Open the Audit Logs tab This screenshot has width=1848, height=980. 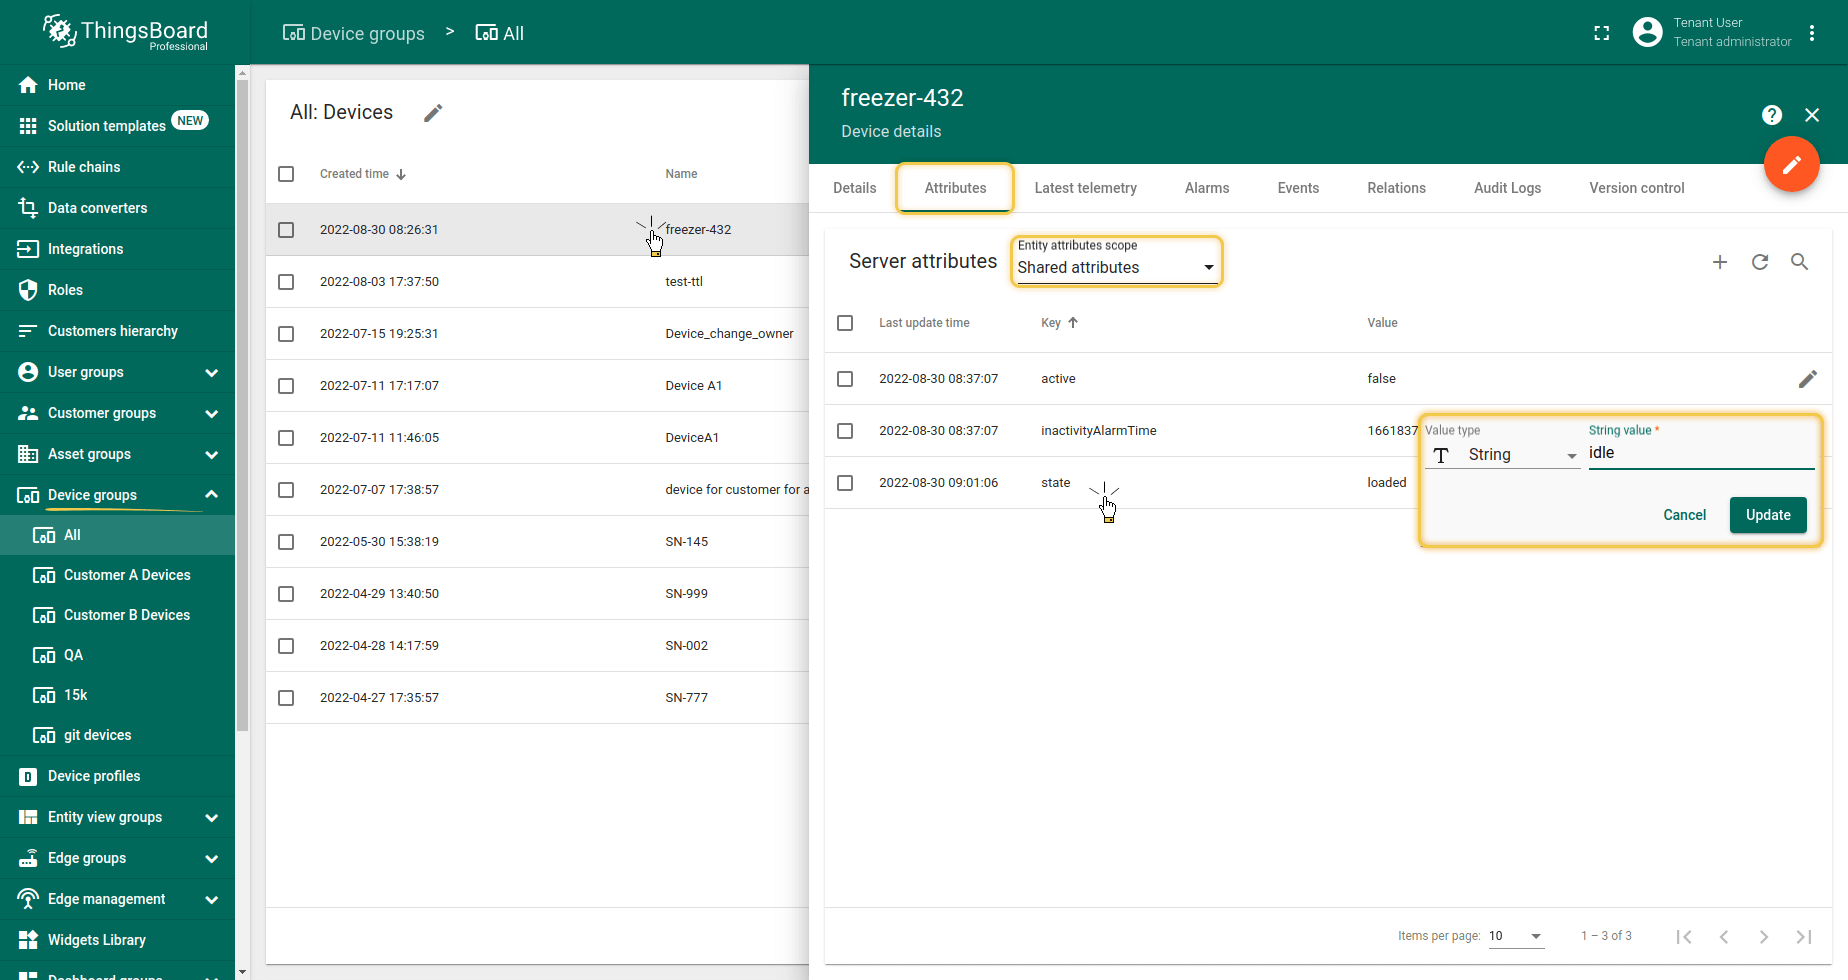tap(1507, 188)
